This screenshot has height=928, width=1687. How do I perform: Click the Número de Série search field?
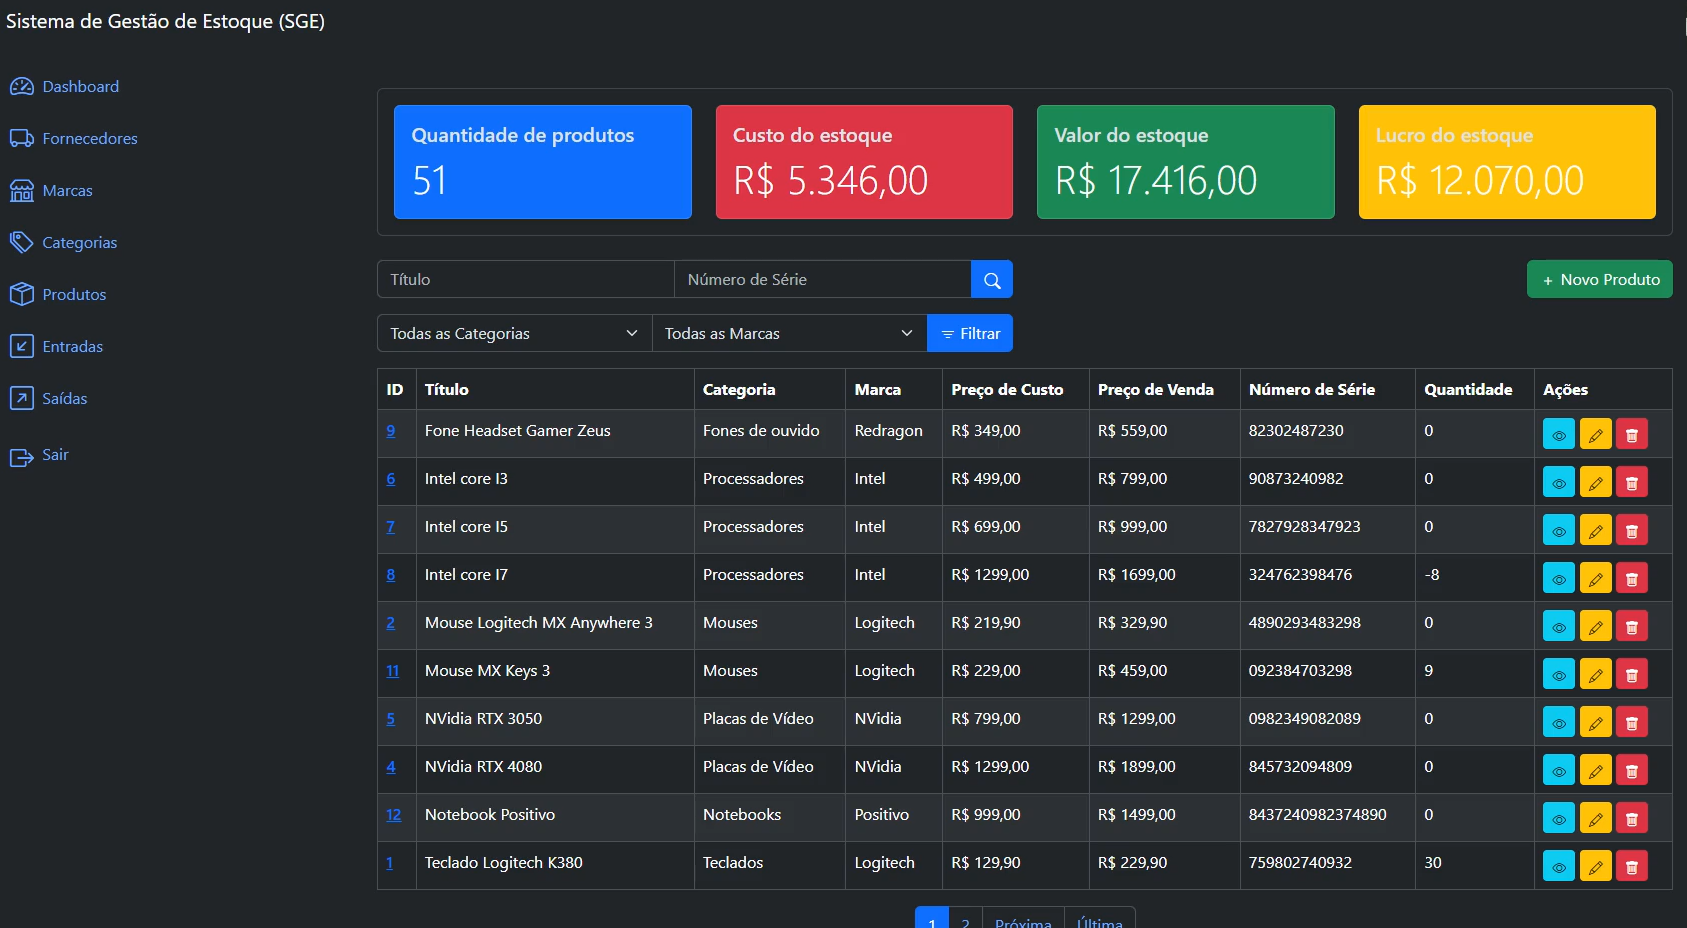[x=822, y=280]
